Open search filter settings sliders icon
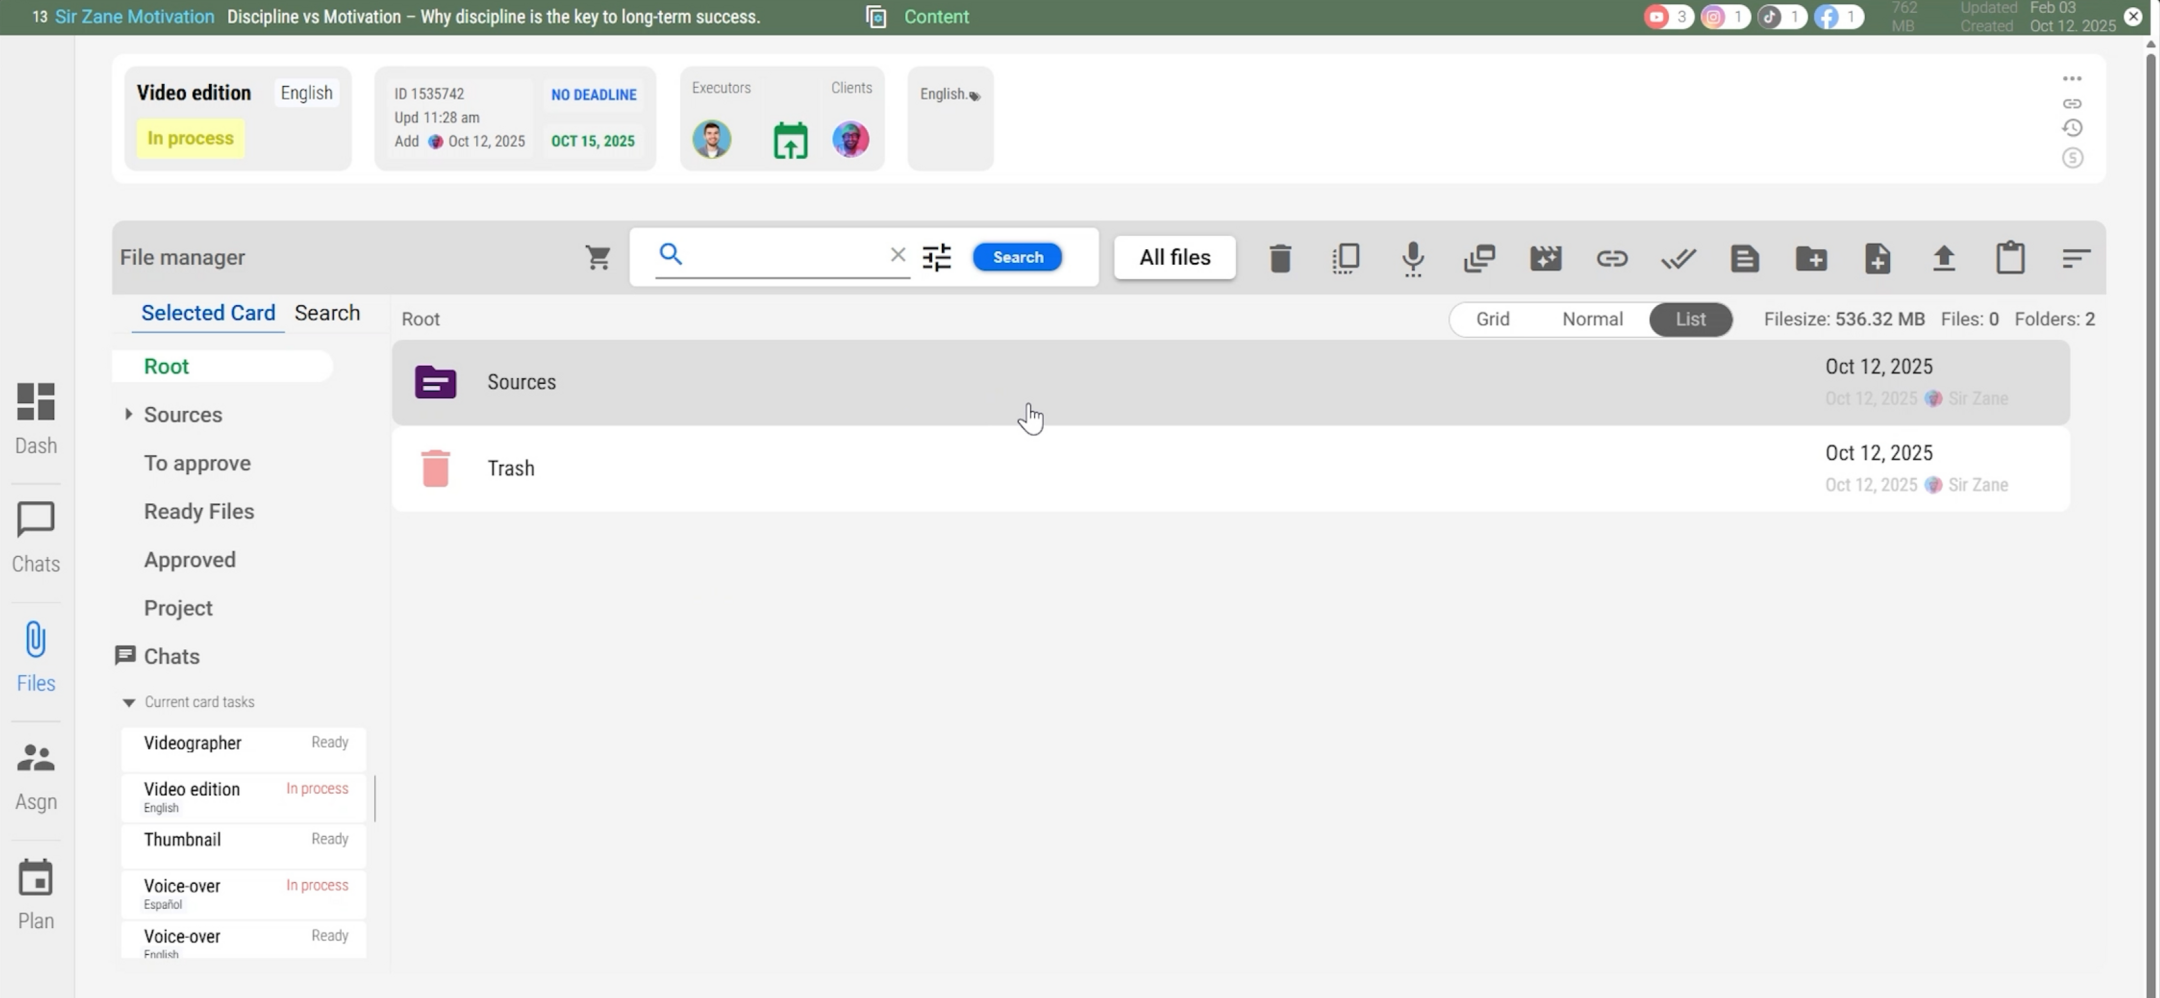 click(x=936, y=258)
